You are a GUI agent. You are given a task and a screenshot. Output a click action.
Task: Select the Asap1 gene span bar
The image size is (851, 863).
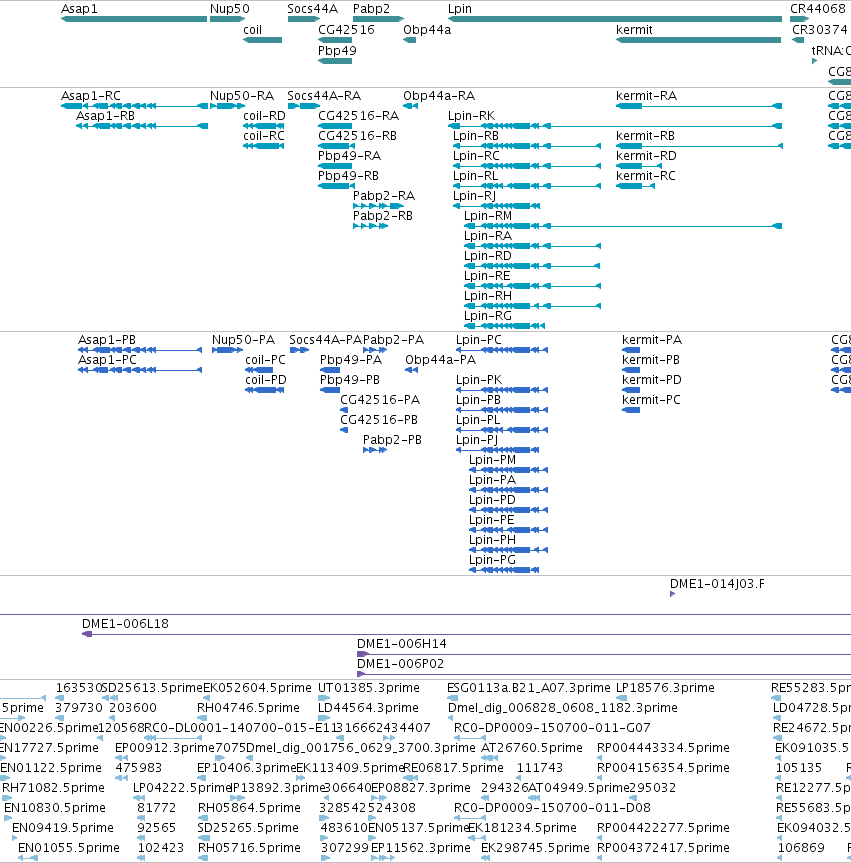pyautogui.click(x=134, y=19)
